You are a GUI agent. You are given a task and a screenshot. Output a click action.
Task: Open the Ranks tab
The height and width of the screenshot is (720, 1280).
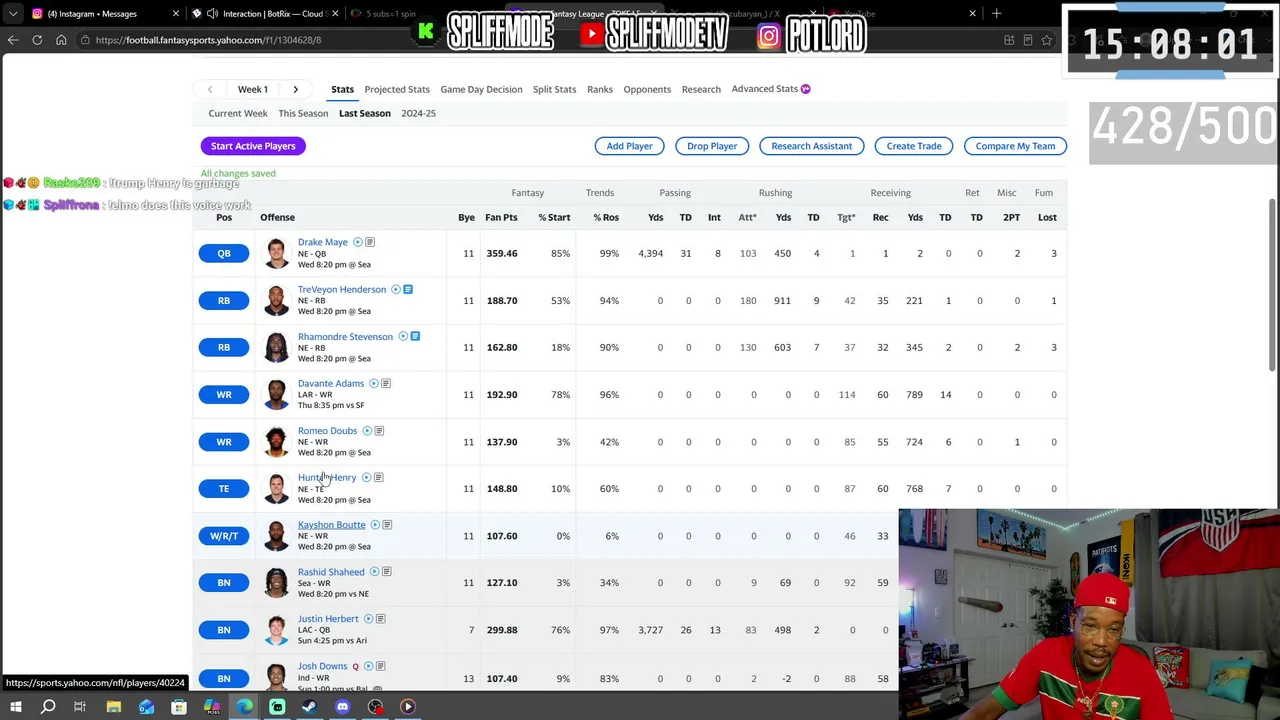[600, 89]
